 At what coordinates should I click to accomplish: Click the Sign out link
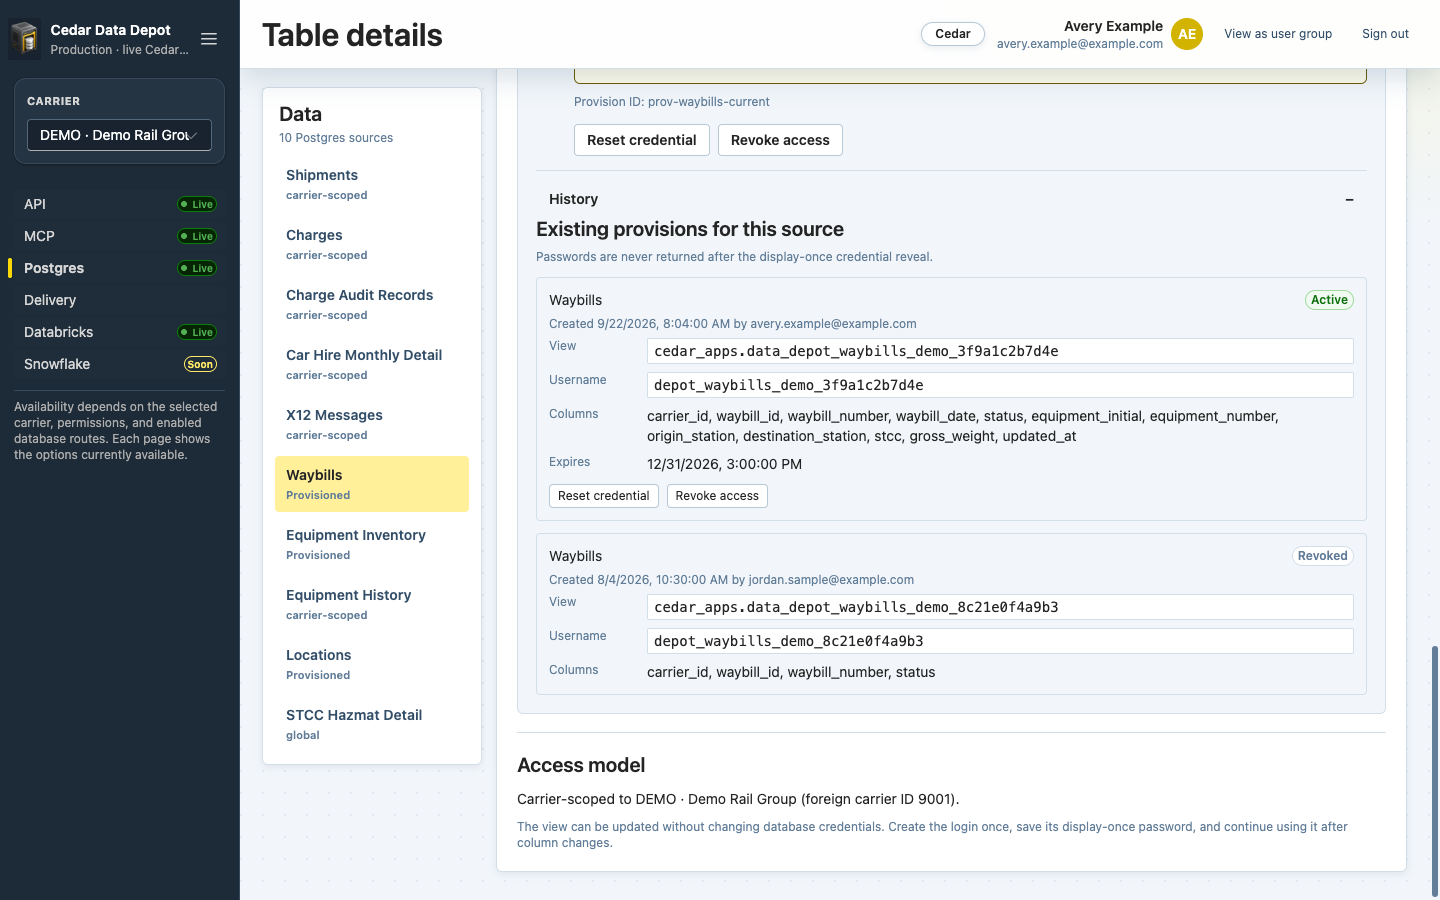tap(1385, 34)
